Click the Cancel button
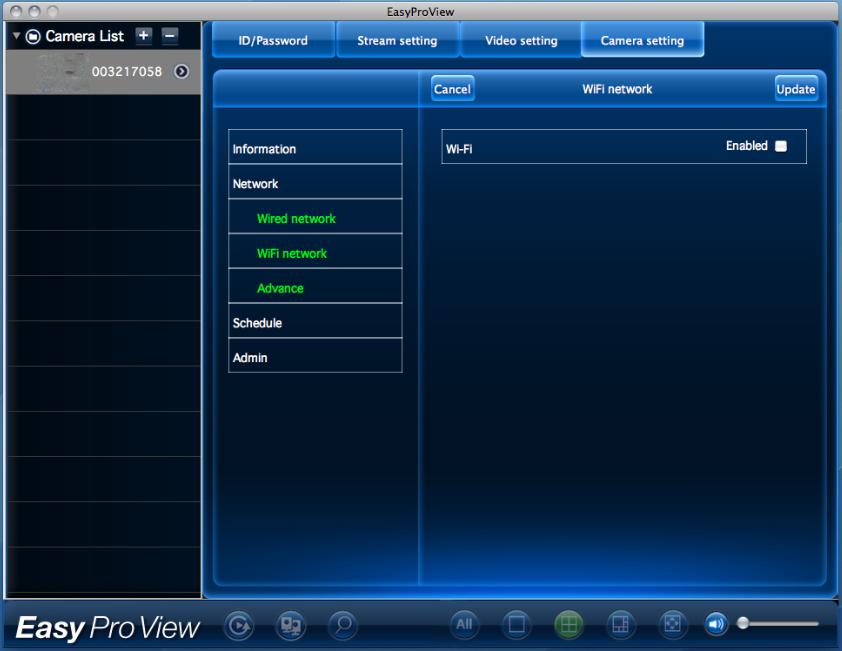Image resolution: width=842 pixels, height=651 pixels. tap(452, 89)
